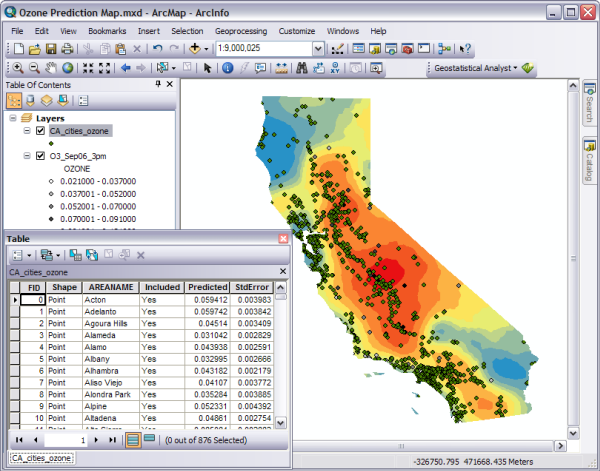Sort by Predicted column header
600x471 pixels.
pyautogui.click(x=207, y=287)
